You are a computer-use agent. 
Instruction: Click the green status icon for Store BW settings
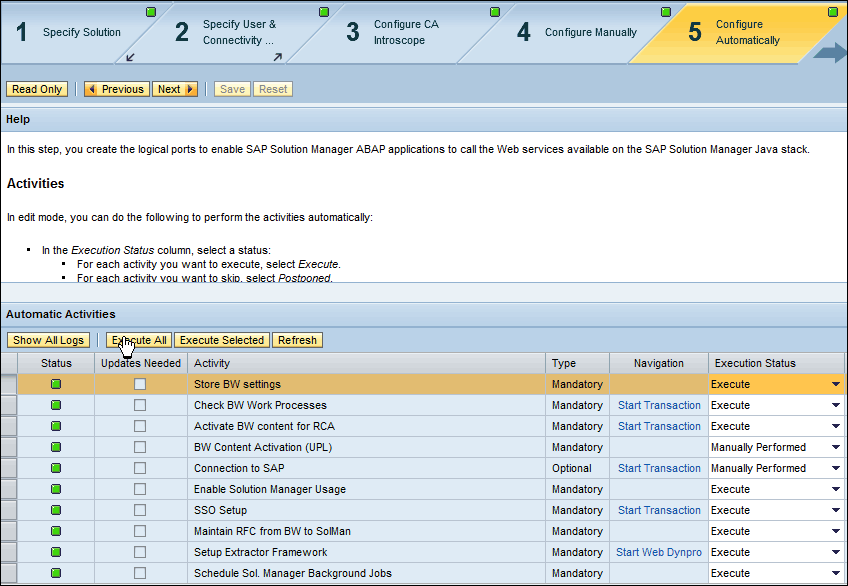point(56,384)
